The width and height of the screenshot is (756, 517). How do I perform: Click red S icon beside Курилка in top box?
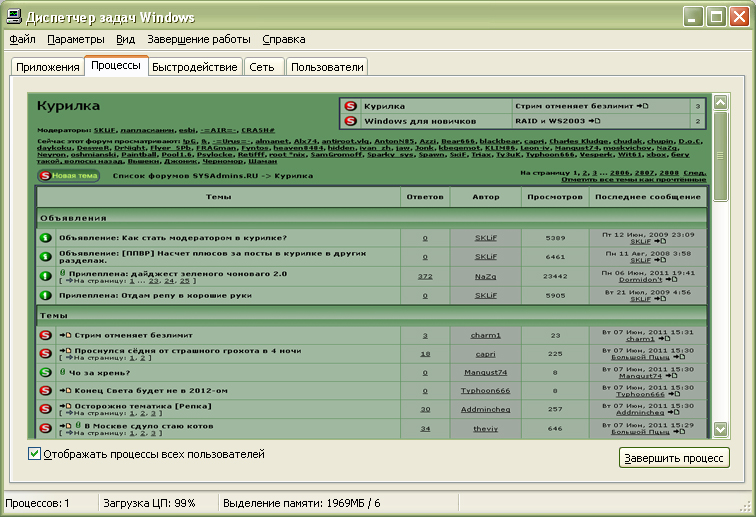(351, 106)
